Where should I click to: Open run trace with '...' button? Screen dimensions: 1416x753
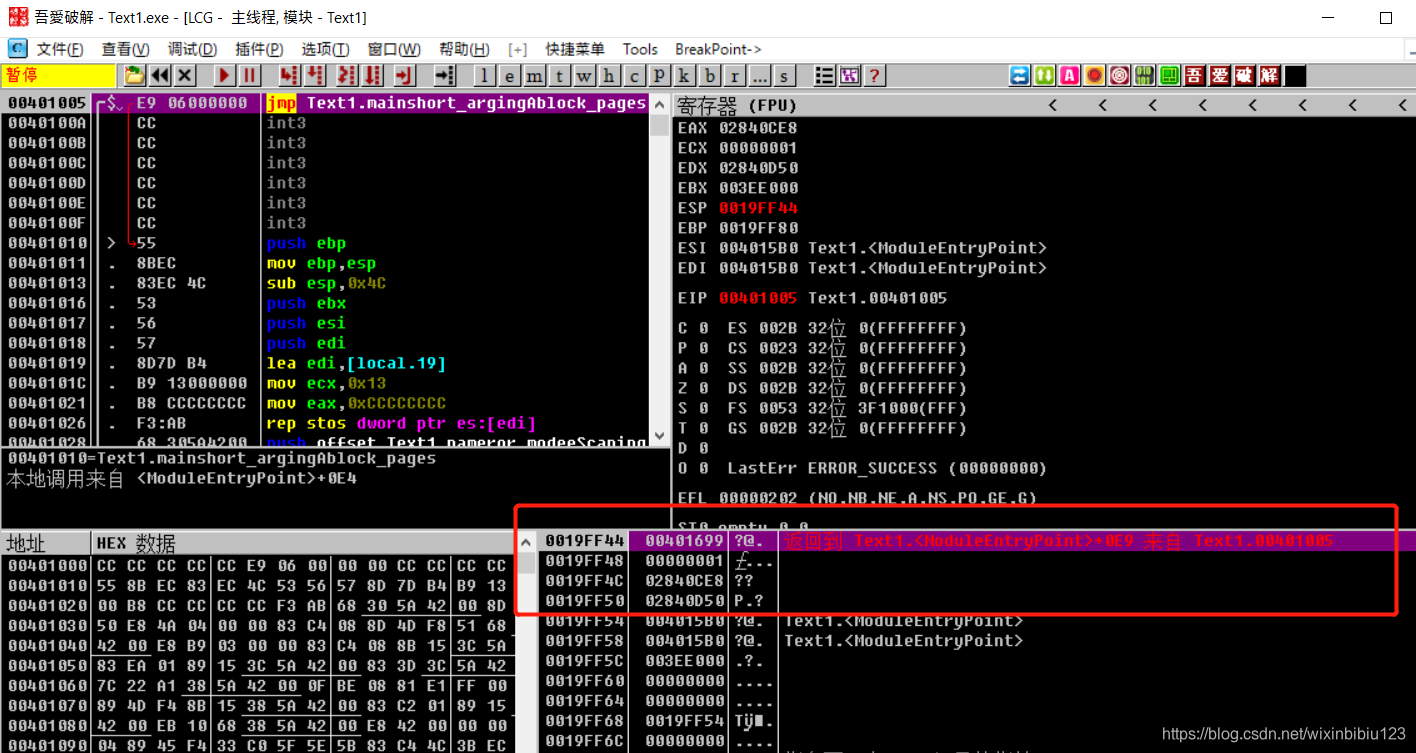point(760,76)
